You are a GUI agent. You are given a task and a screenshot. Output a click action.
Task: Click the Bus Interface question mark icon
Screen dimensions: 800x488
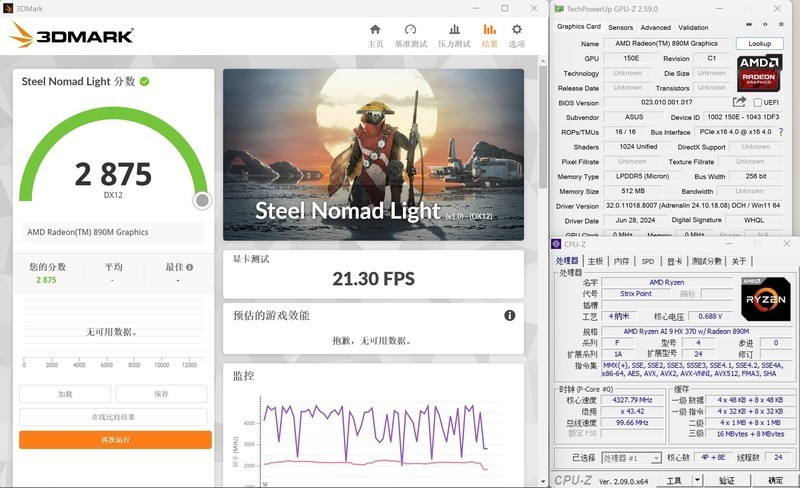pos(781,132)
